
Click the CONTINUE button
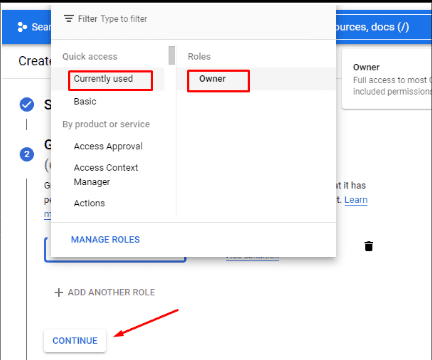click(75, 341)
